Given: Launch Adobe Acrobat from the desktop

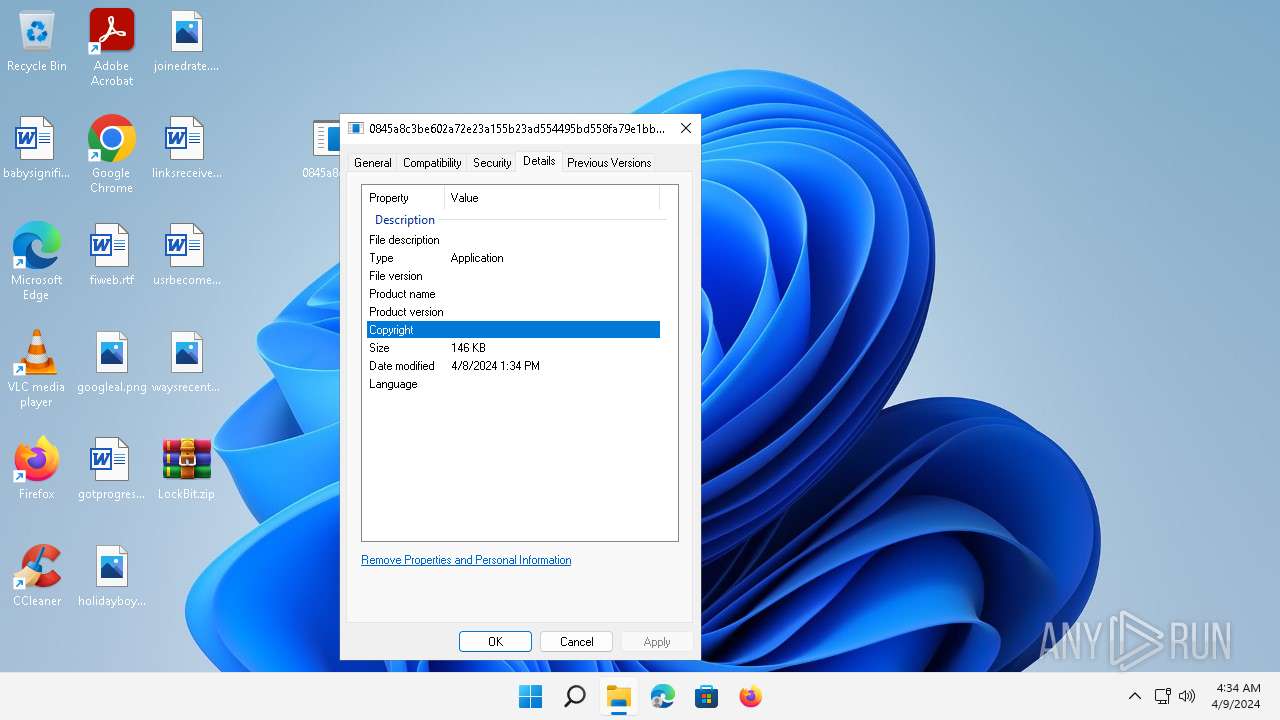Looking at the screenshot, I should tap(112, 47).
